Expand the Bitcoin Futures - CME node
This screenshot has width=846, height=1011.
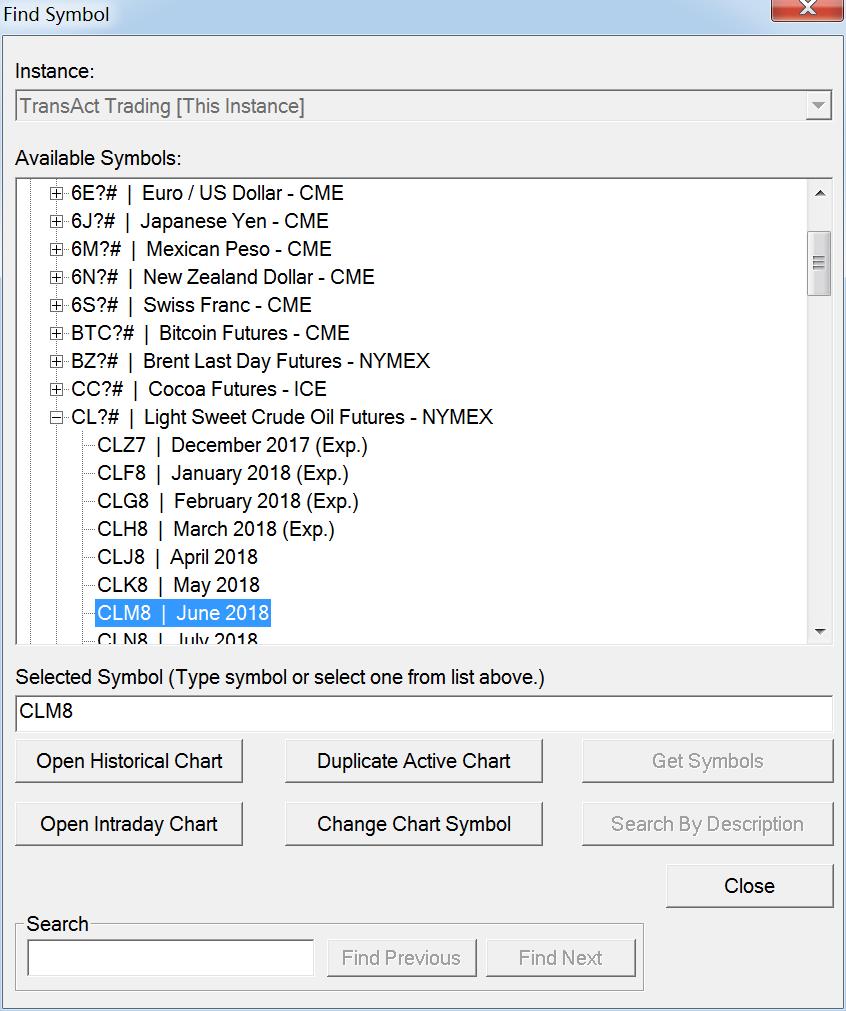tap(56, 333)
